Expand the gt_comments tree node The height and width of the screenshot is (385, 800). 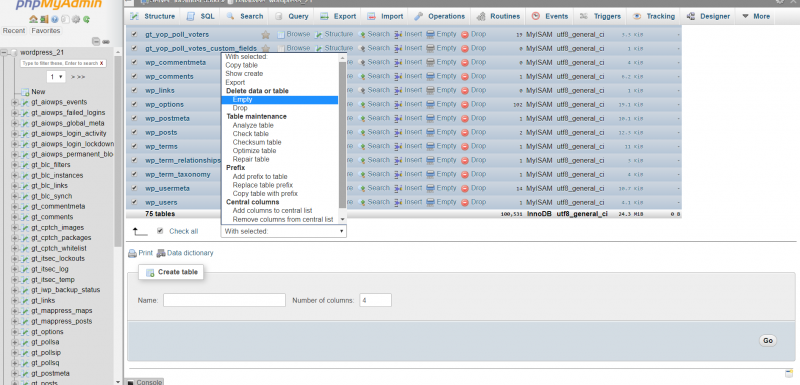click(14, 217)
